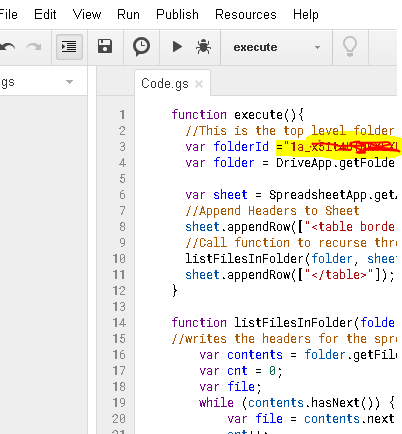The image size is (402, 434).
Task: Open the File menu
Action: [x=8, y=15]
